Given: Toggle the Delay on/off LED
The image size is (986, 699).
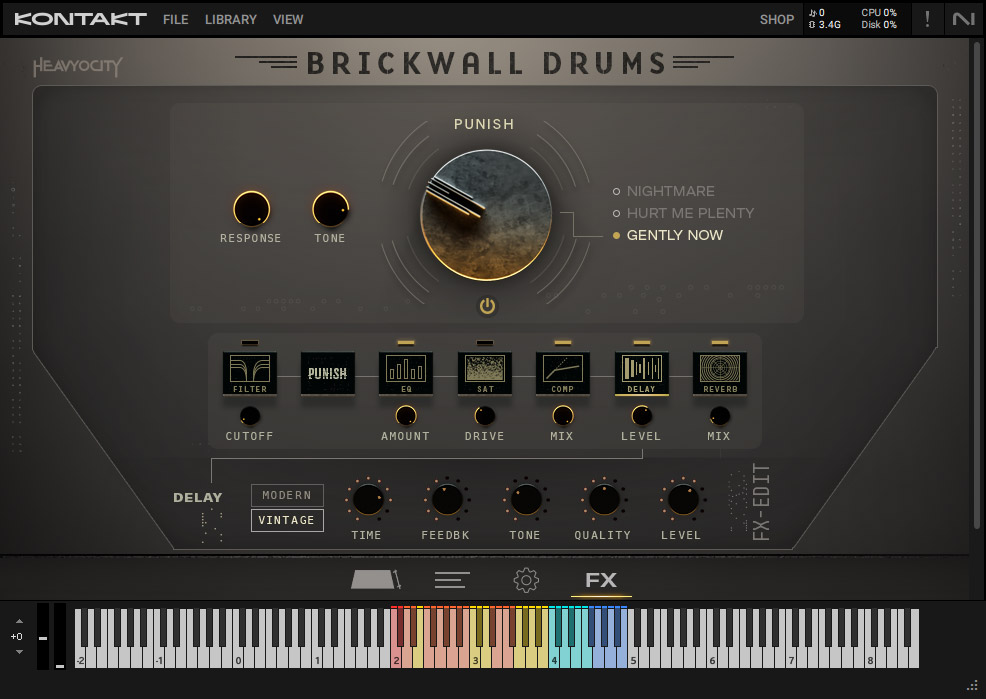Looking at the screenshot, I should [x=641, y=343].
